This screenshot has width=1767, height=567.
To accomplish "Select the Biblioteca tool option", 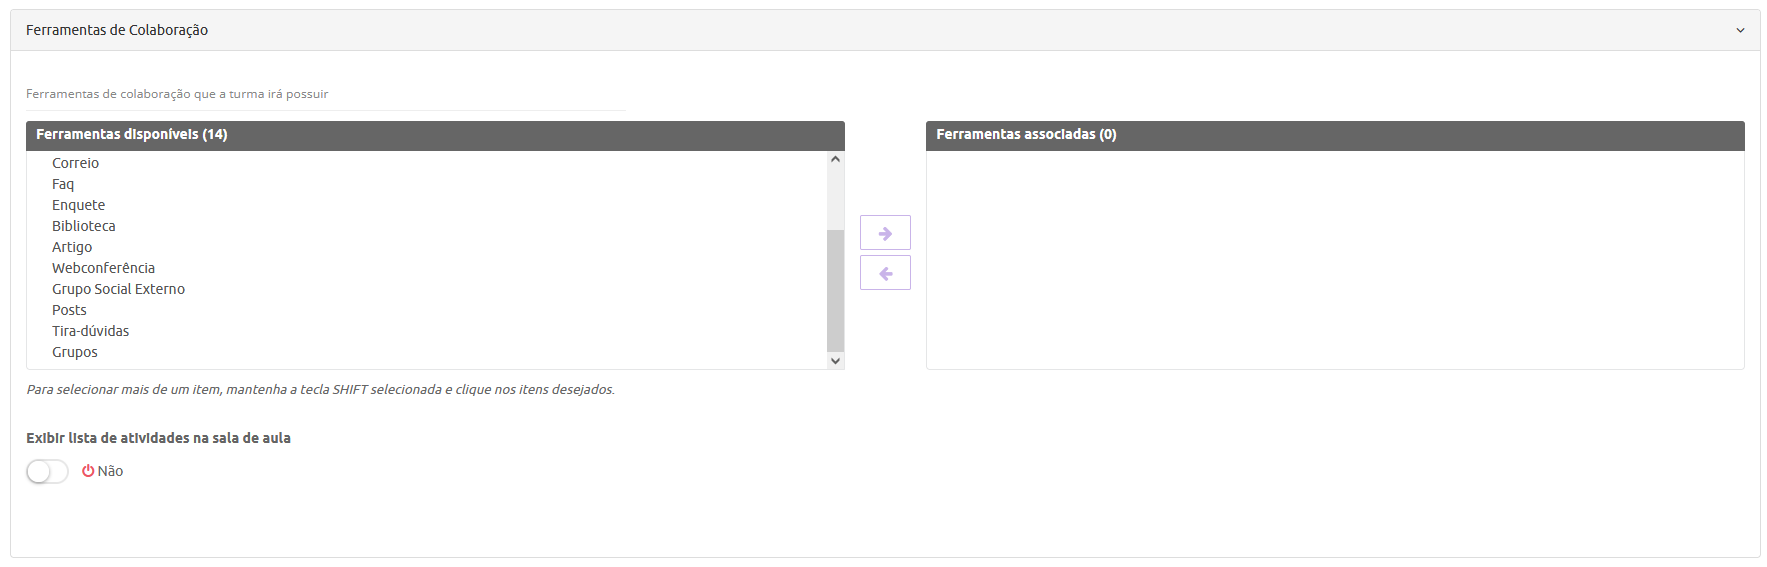I will (84, 226).
